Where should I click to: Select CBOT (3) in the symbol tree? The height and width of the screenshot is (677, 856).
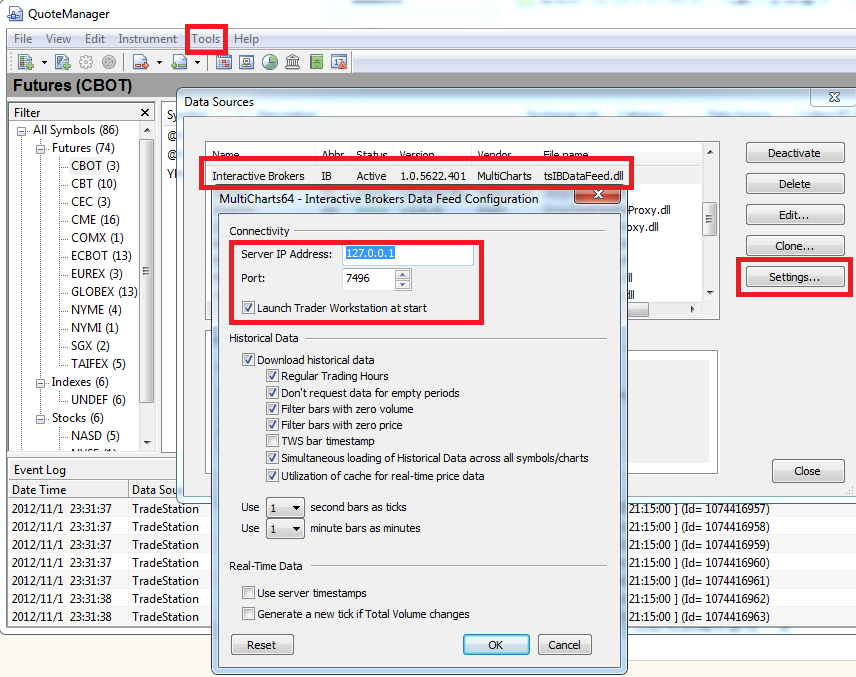tap(95, 165)
